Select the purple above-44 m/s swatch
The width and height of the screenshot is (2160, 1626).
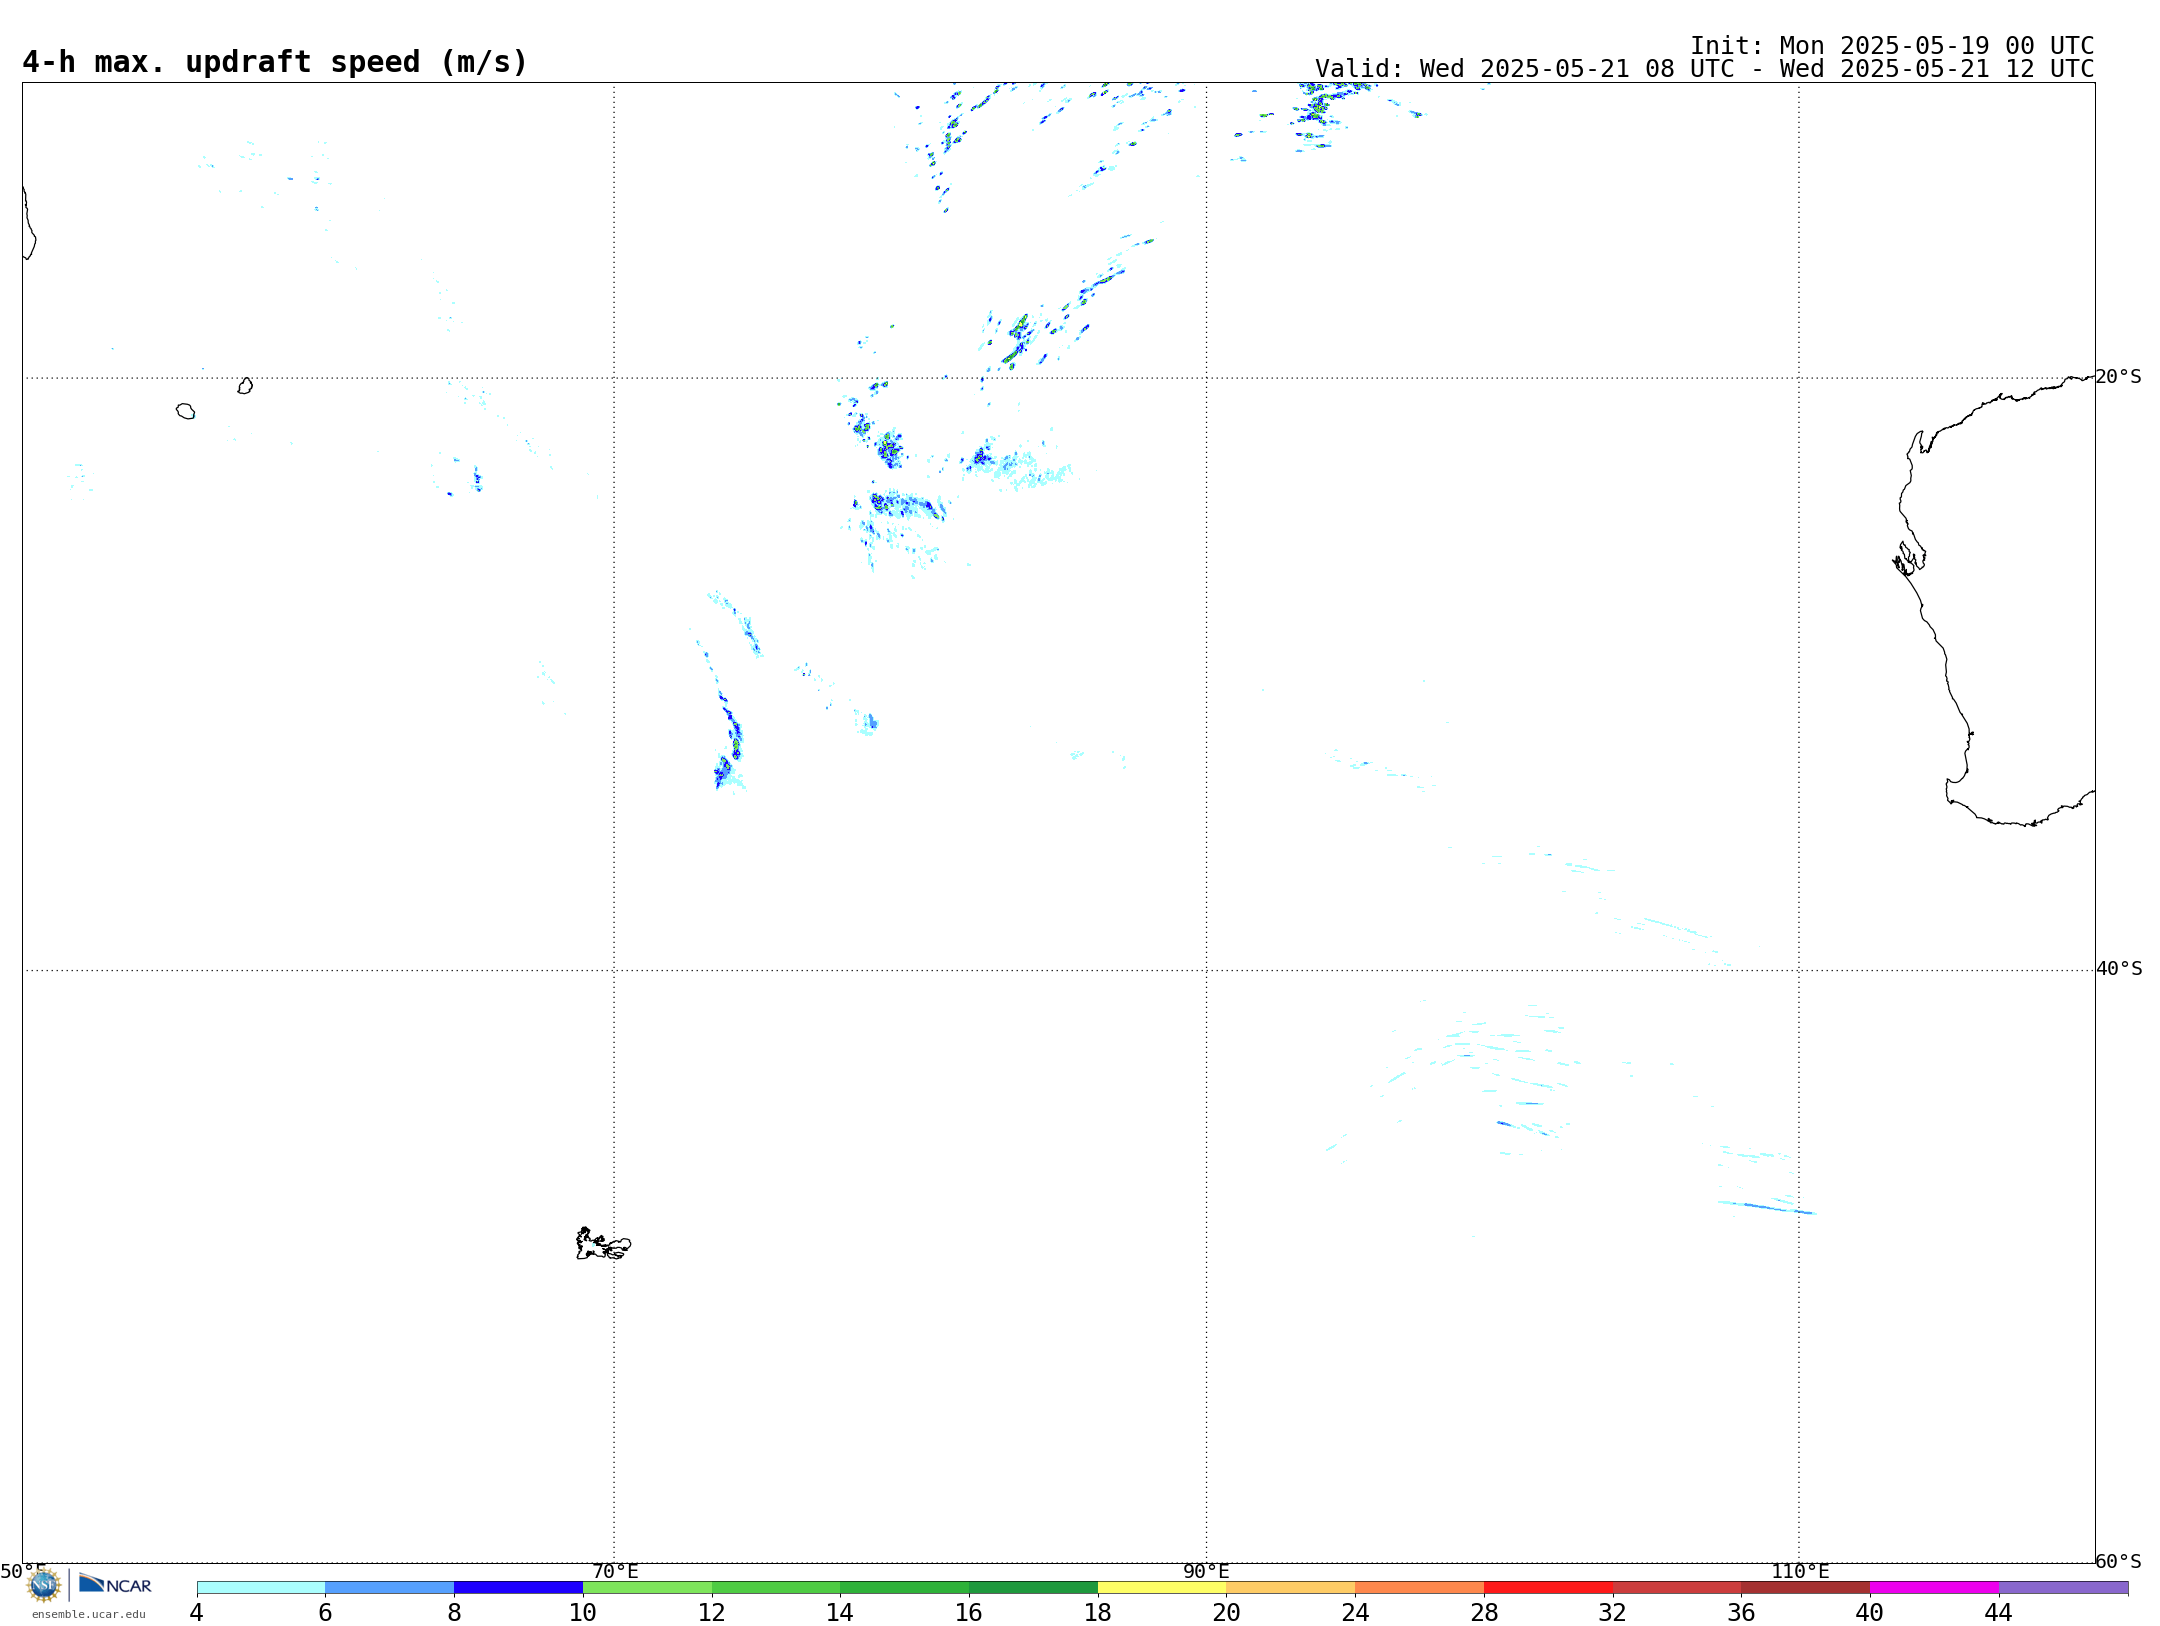coord(2063,1588)
